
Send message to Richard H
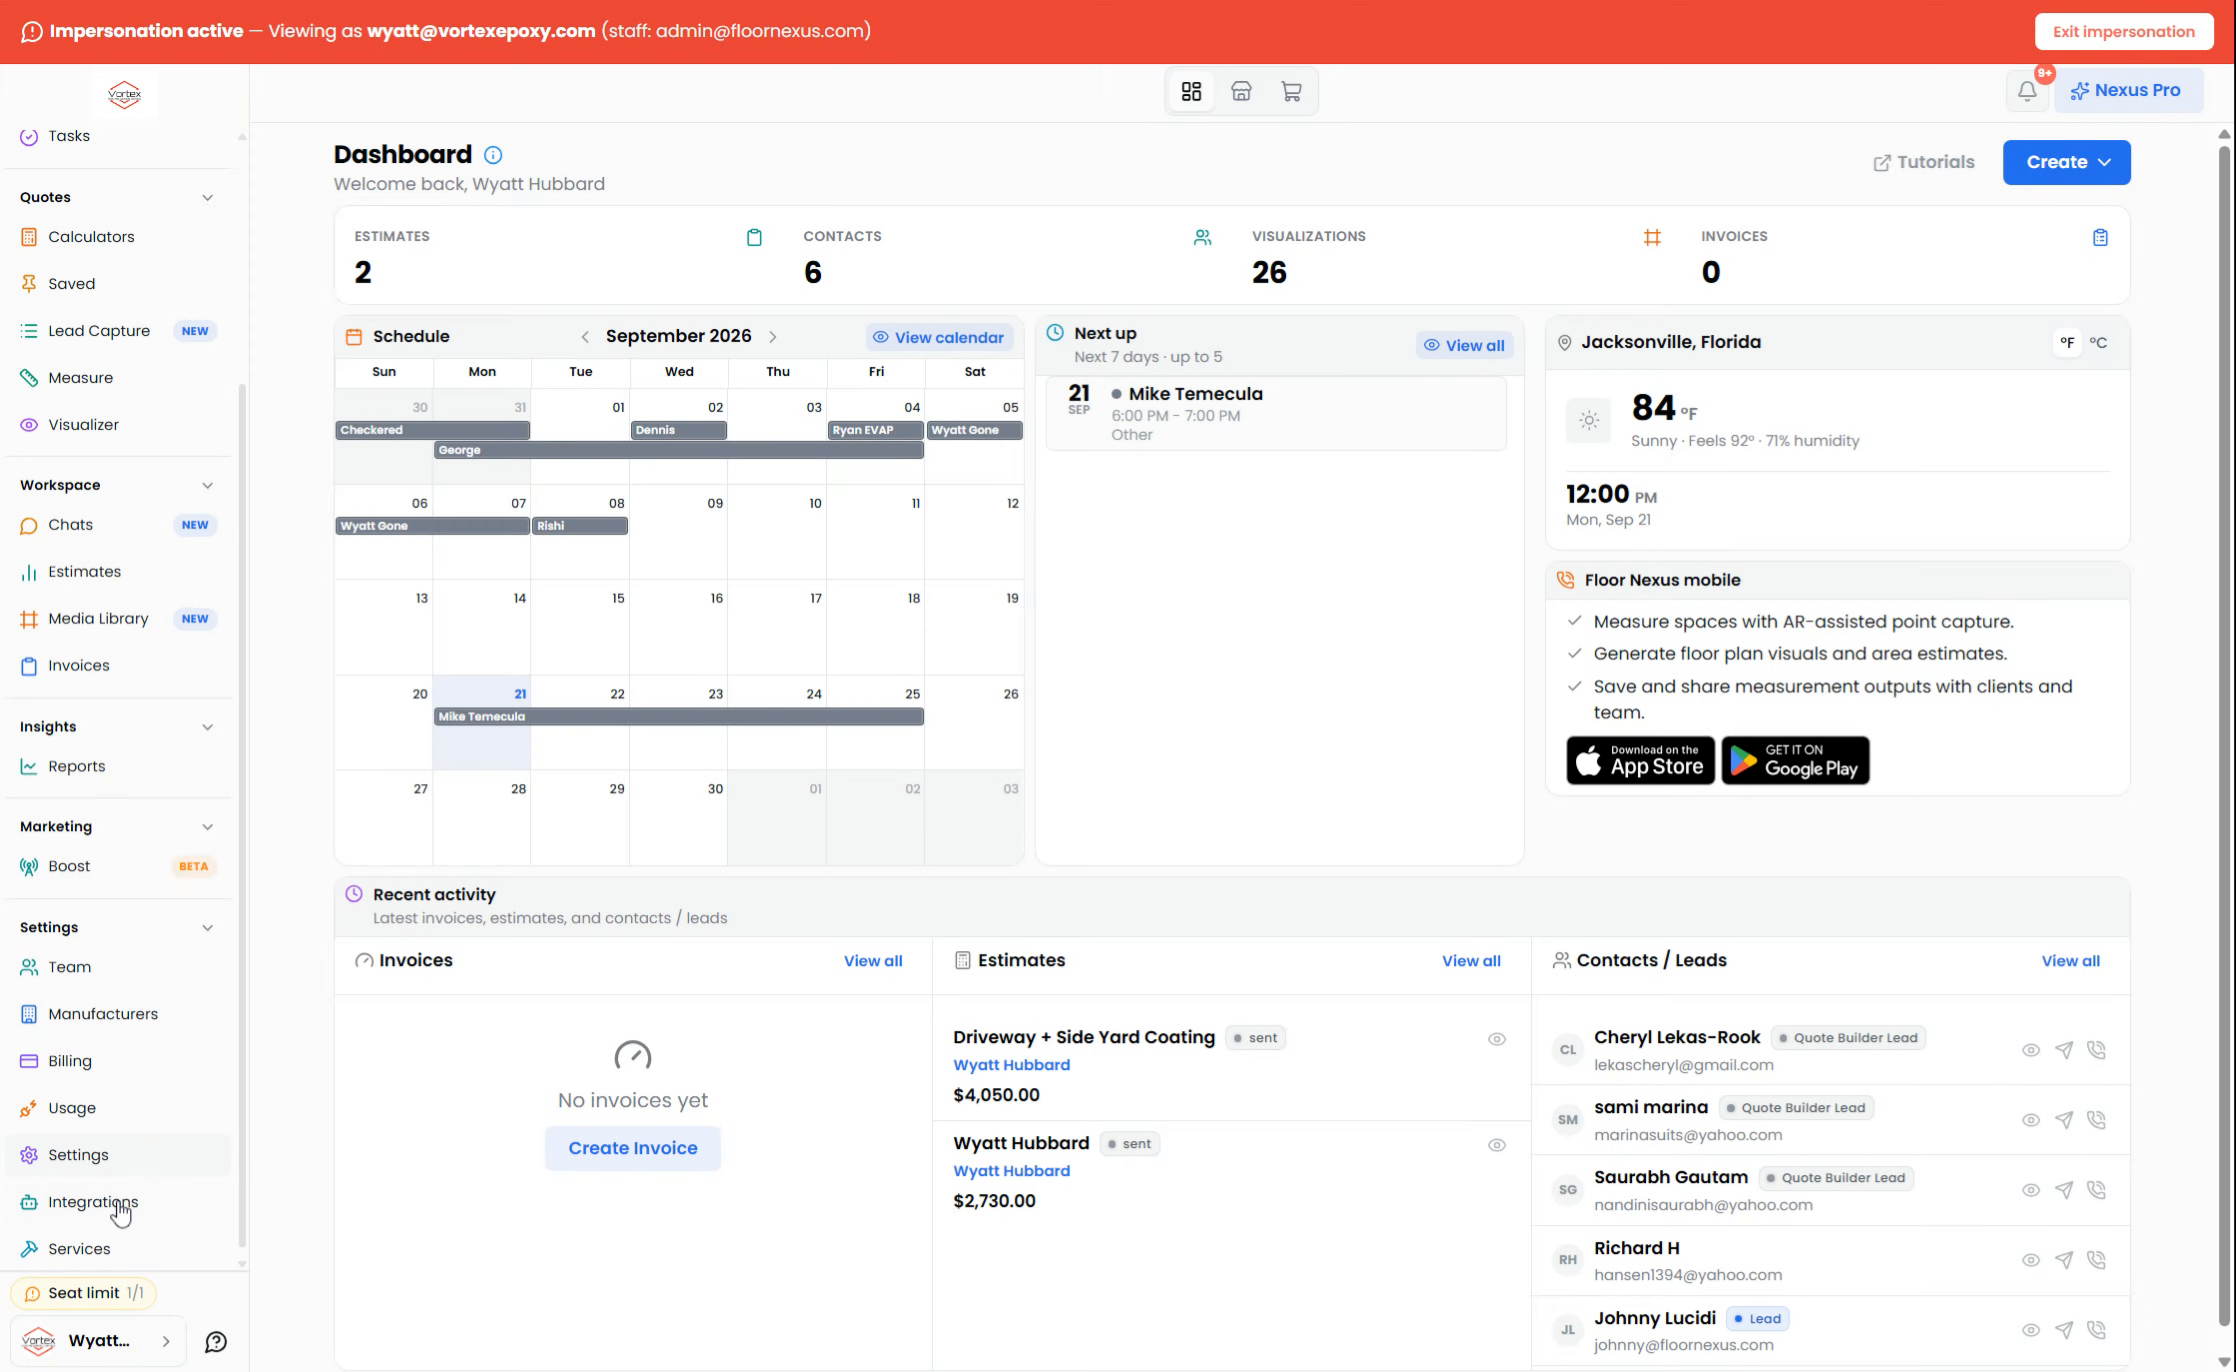pos(2064,1260)
